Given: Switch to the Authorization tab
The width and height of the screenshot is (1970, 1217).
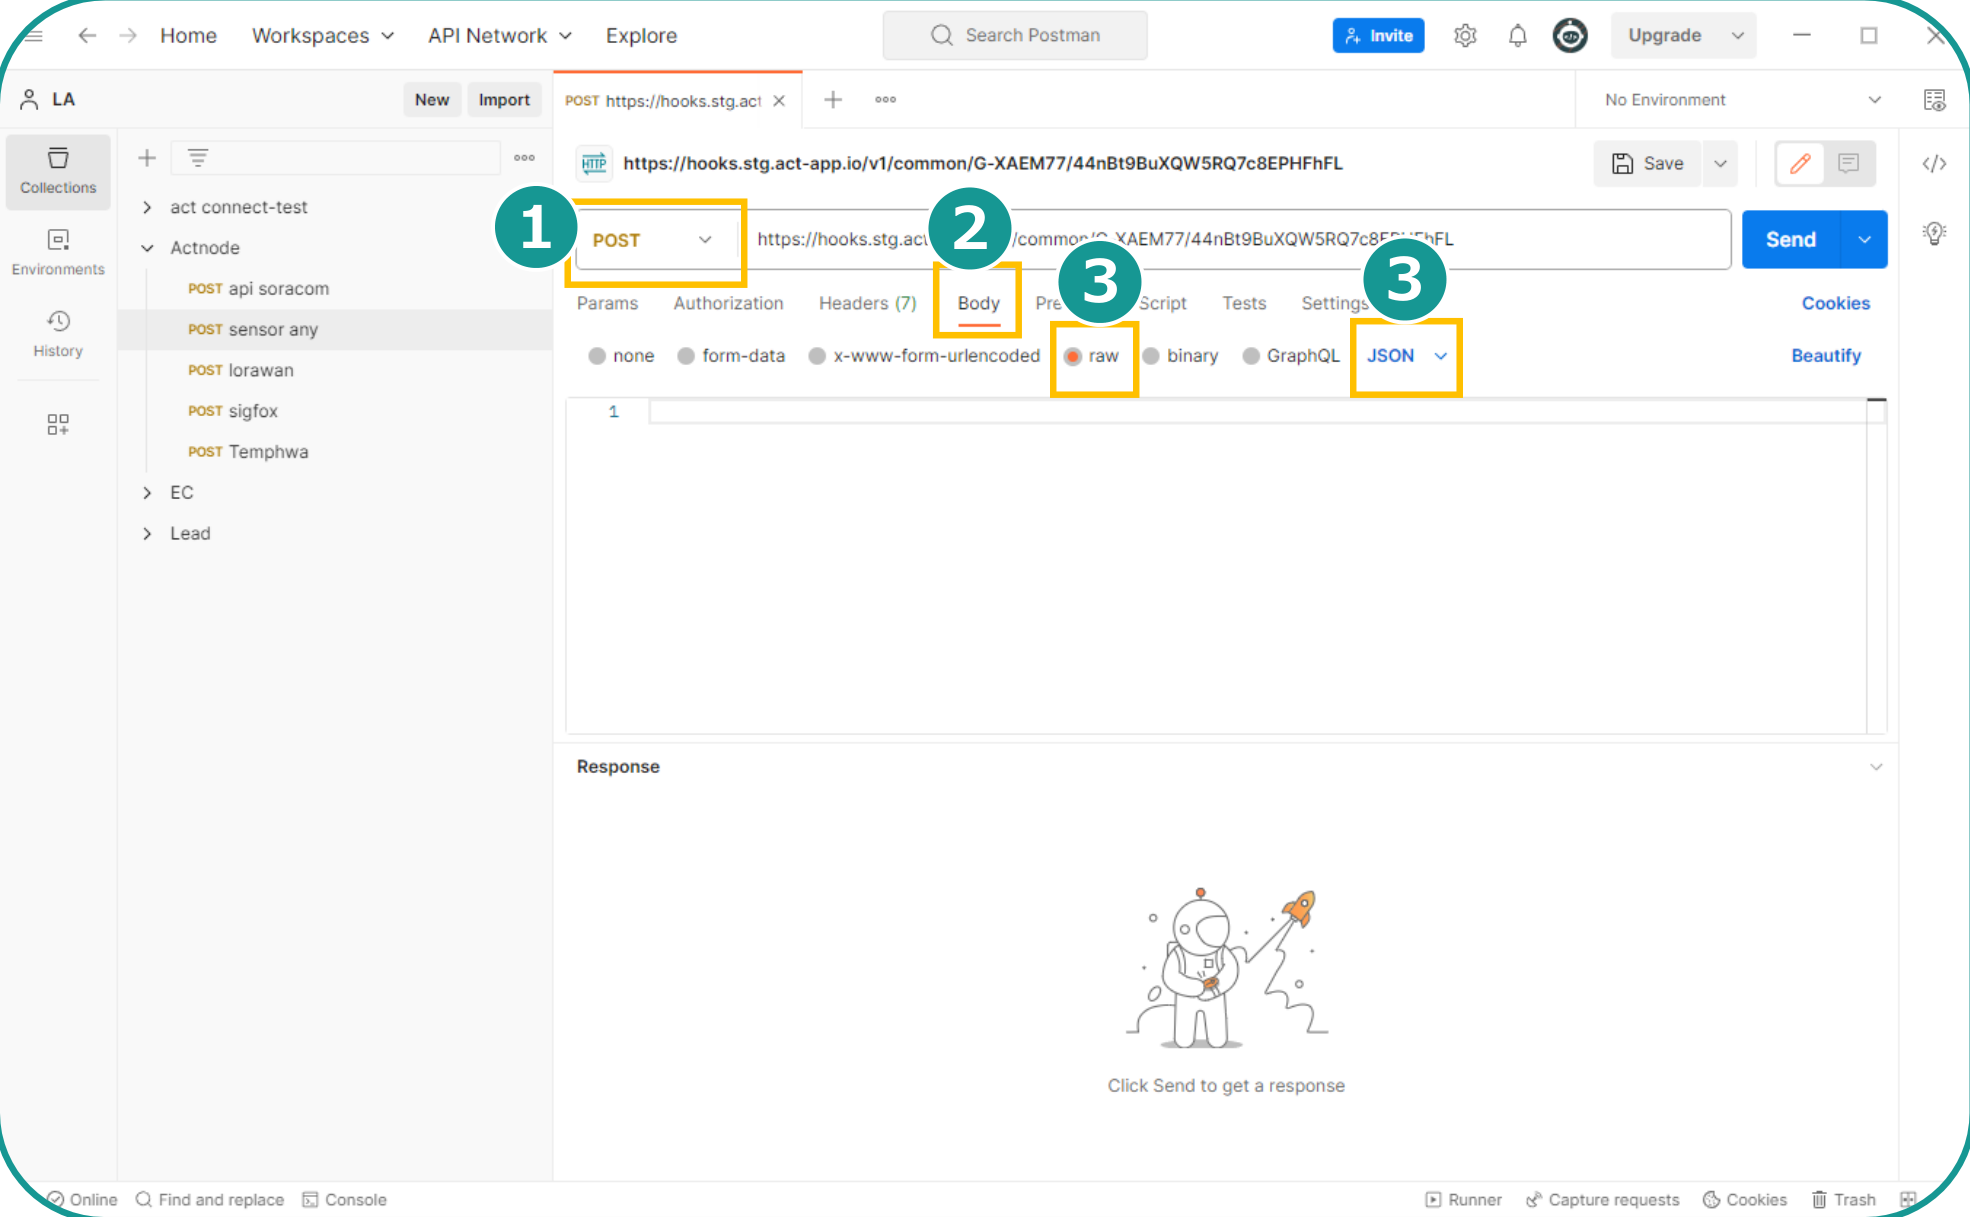Looking at the screenshot, I should 728,303.
